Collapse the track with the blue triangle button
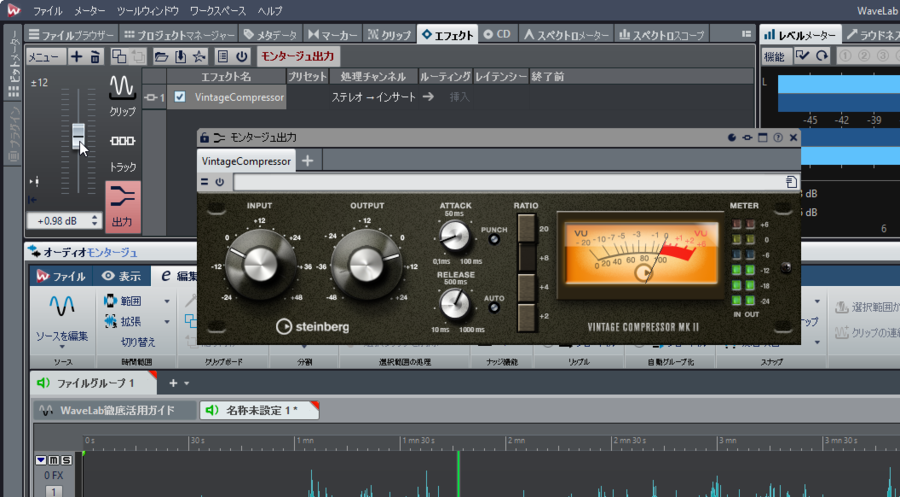This screenshot has width=900, height=497. [x=40, y=460]
